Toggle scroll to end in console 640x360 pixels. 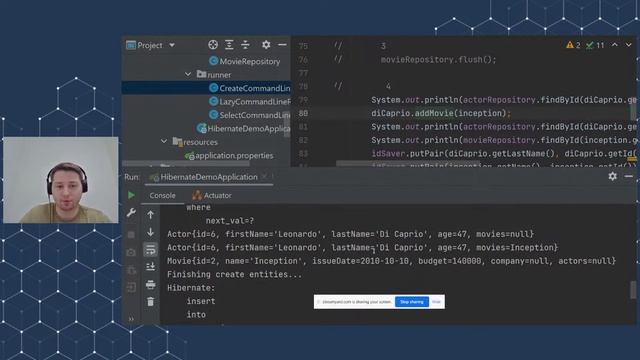pyautogui.click(x=151, y=267)
